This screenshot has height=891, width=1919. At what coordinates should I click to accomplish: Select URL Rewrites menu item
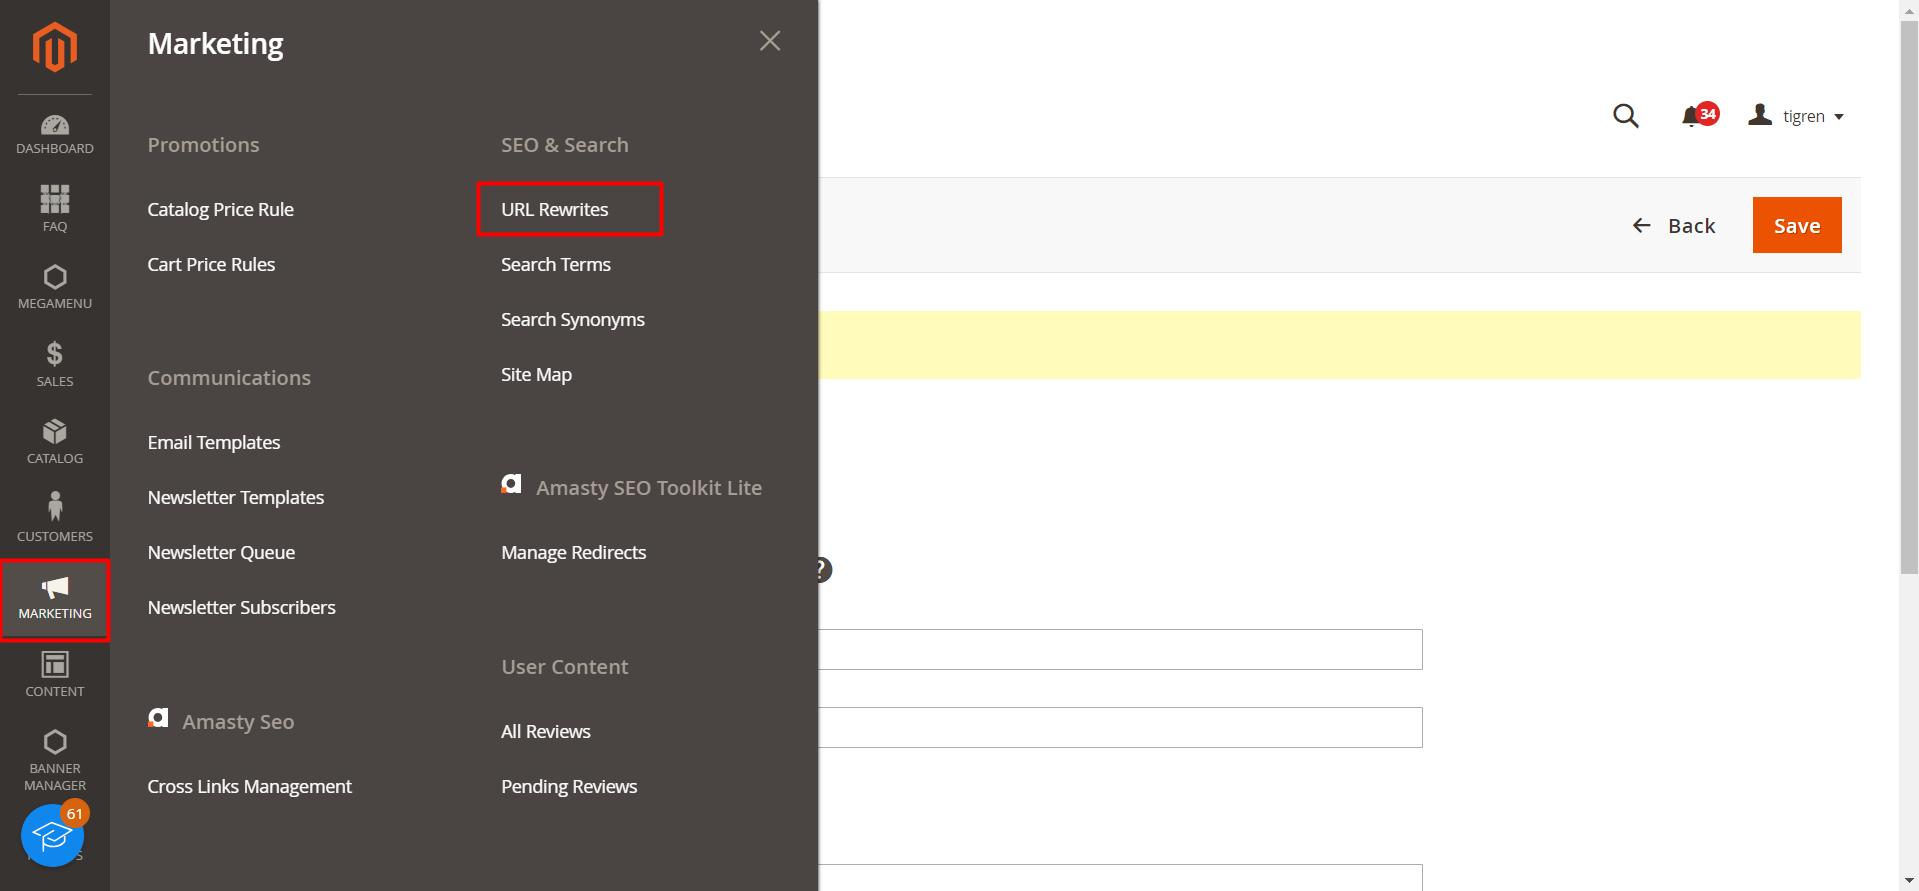(555, 209)
